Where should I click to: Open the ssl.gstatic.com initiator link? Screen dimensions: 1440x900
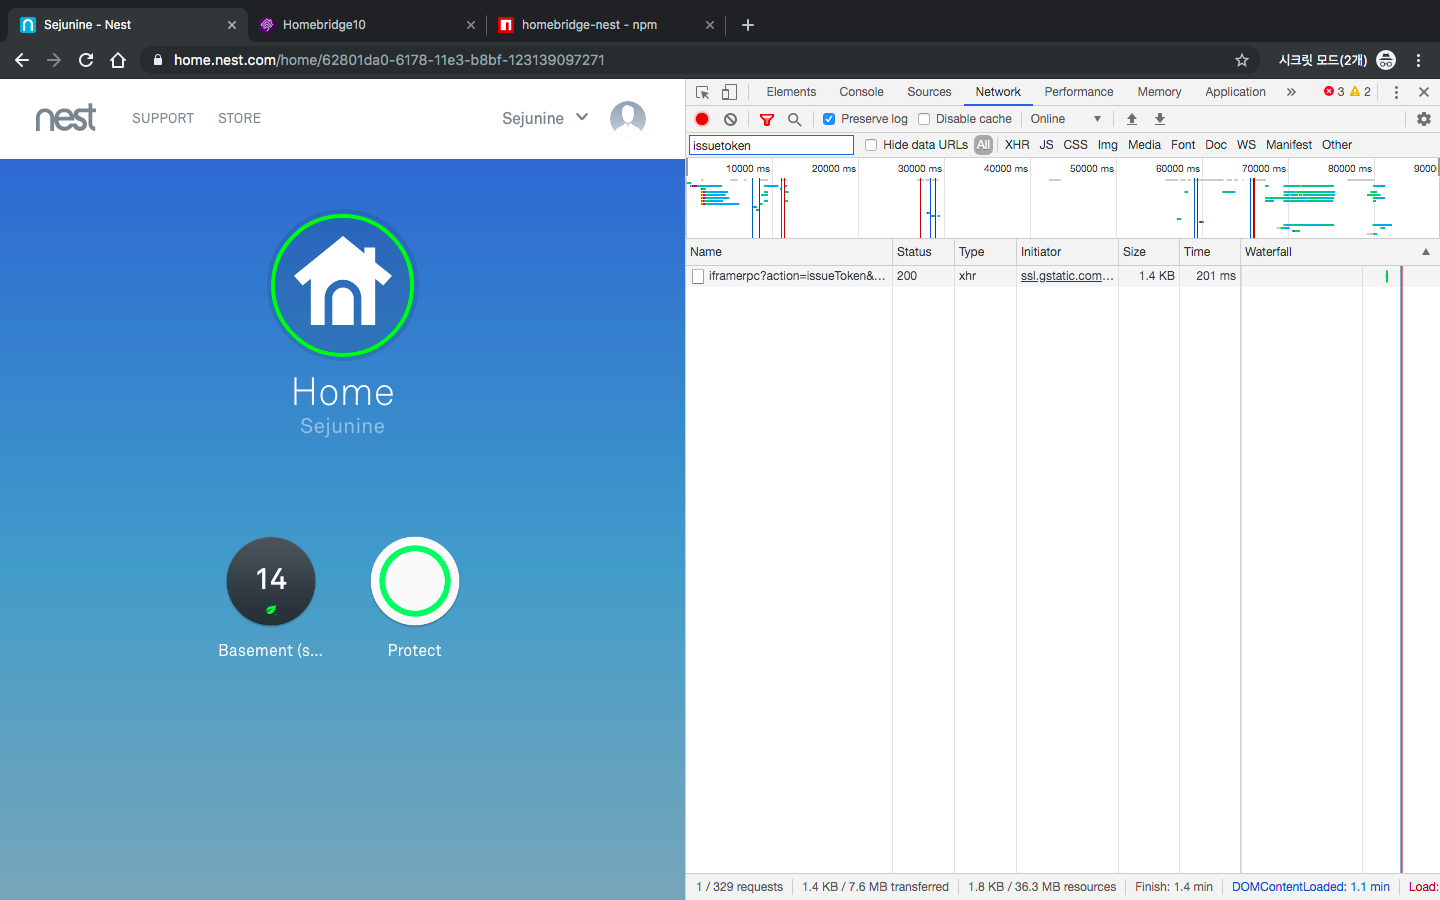click(1067, 276)
